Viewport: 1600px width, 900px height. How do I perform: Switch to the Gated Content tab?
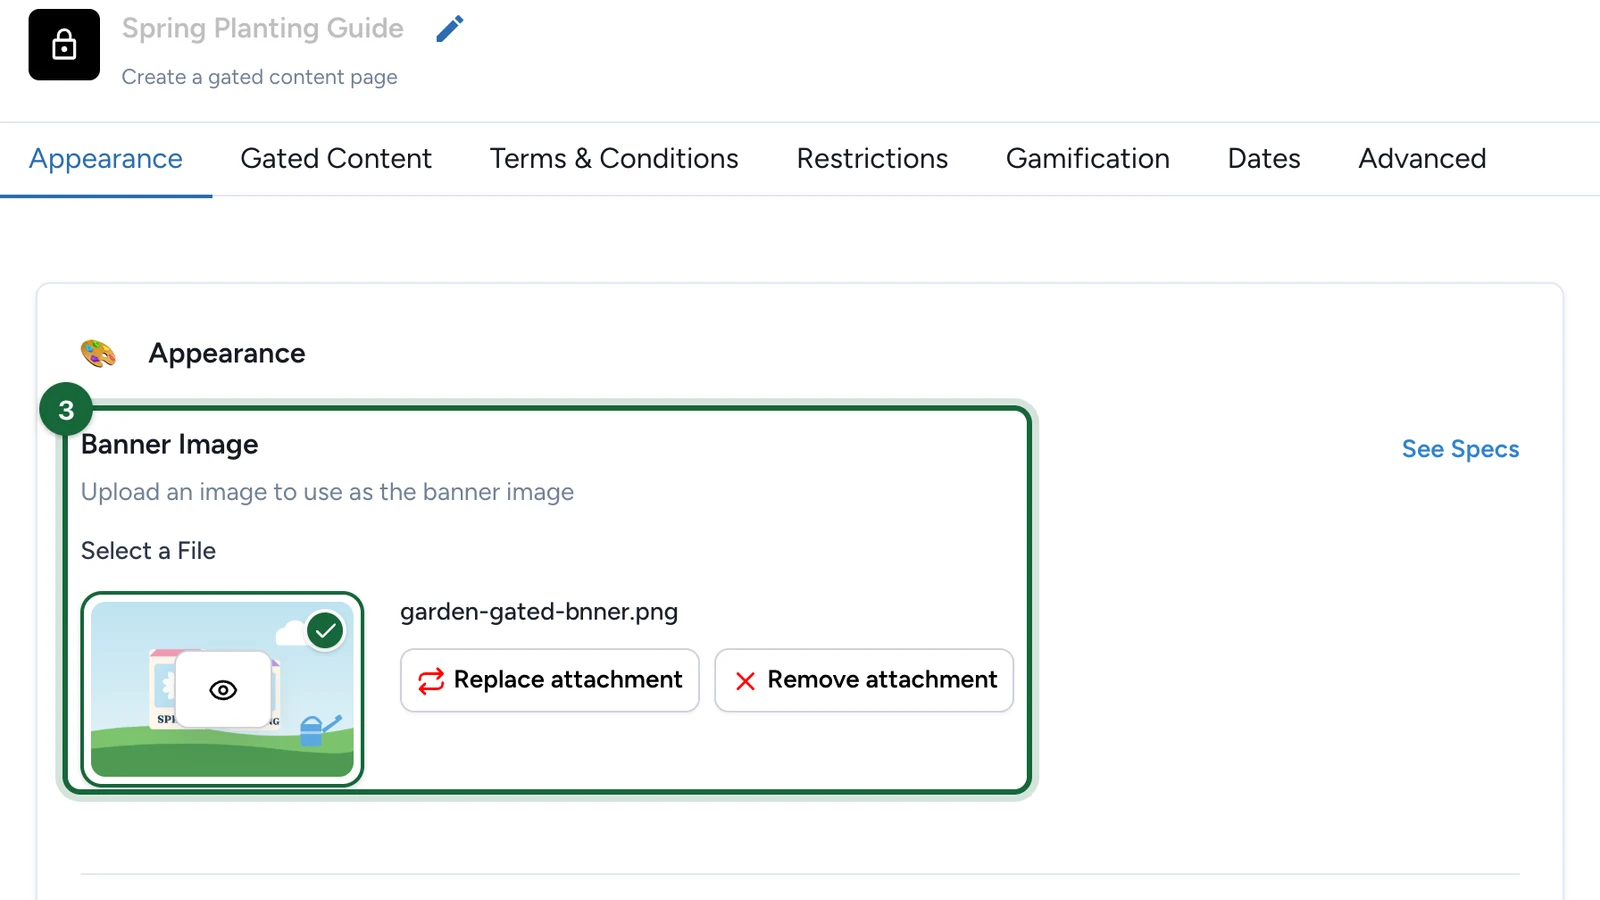(x=336, y=158)
